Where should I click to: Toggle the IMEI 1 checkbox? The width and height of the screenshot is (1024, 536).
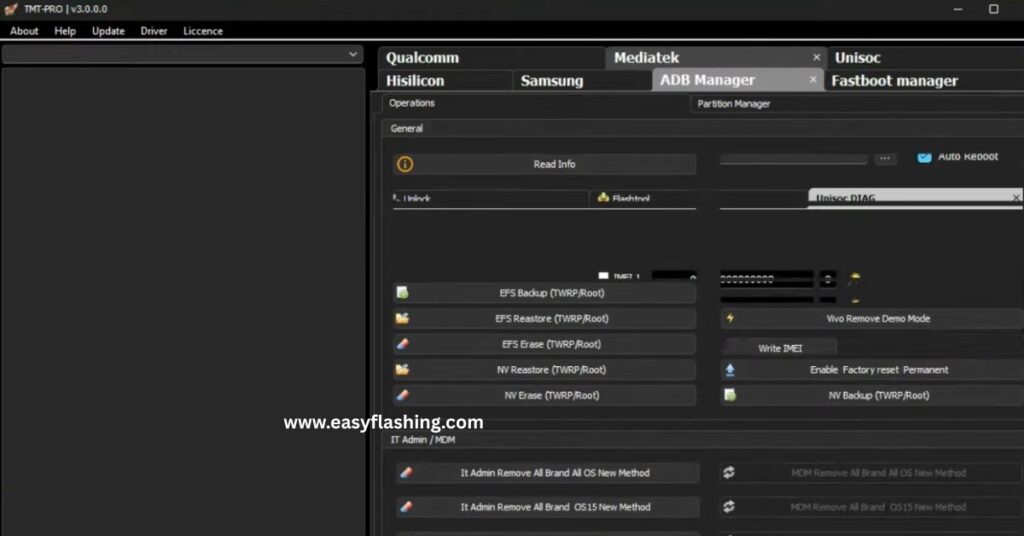pyautogui.click(x=603, y=277)
